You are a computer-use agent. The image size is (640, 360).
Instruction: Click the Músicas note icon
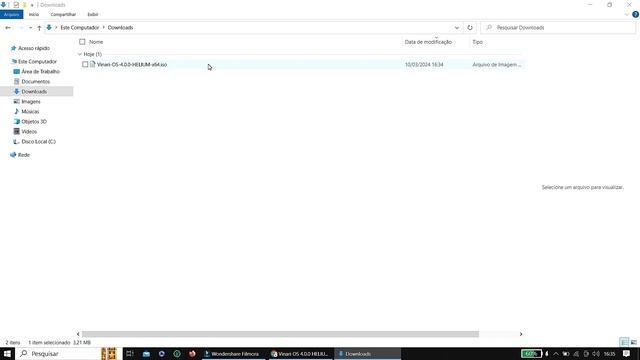[16, 111]
